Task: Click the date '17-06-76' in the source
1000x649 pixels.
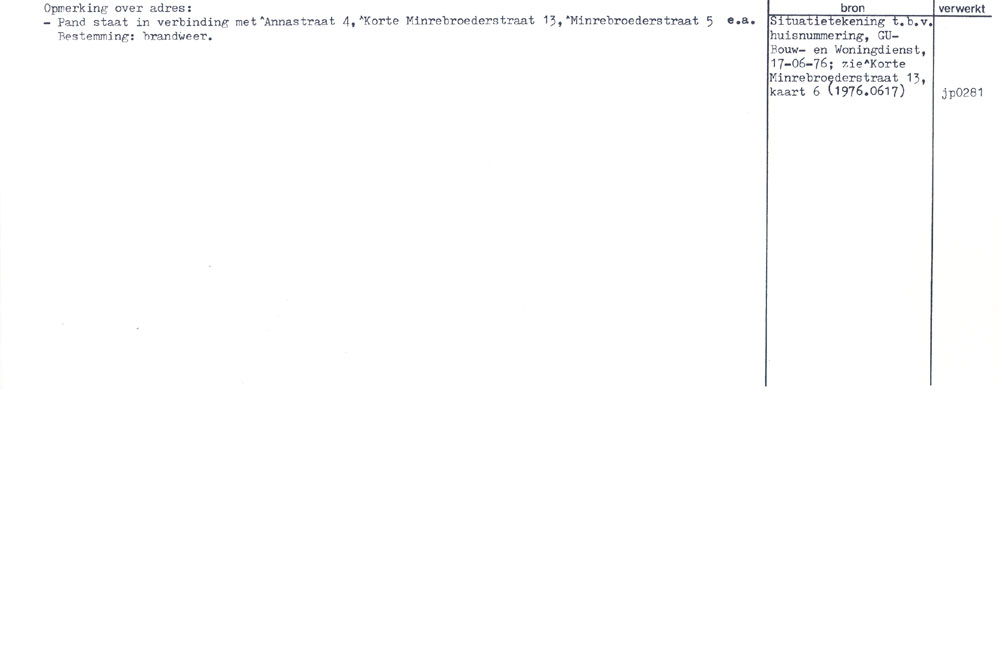Action: (x=798, y=64)
